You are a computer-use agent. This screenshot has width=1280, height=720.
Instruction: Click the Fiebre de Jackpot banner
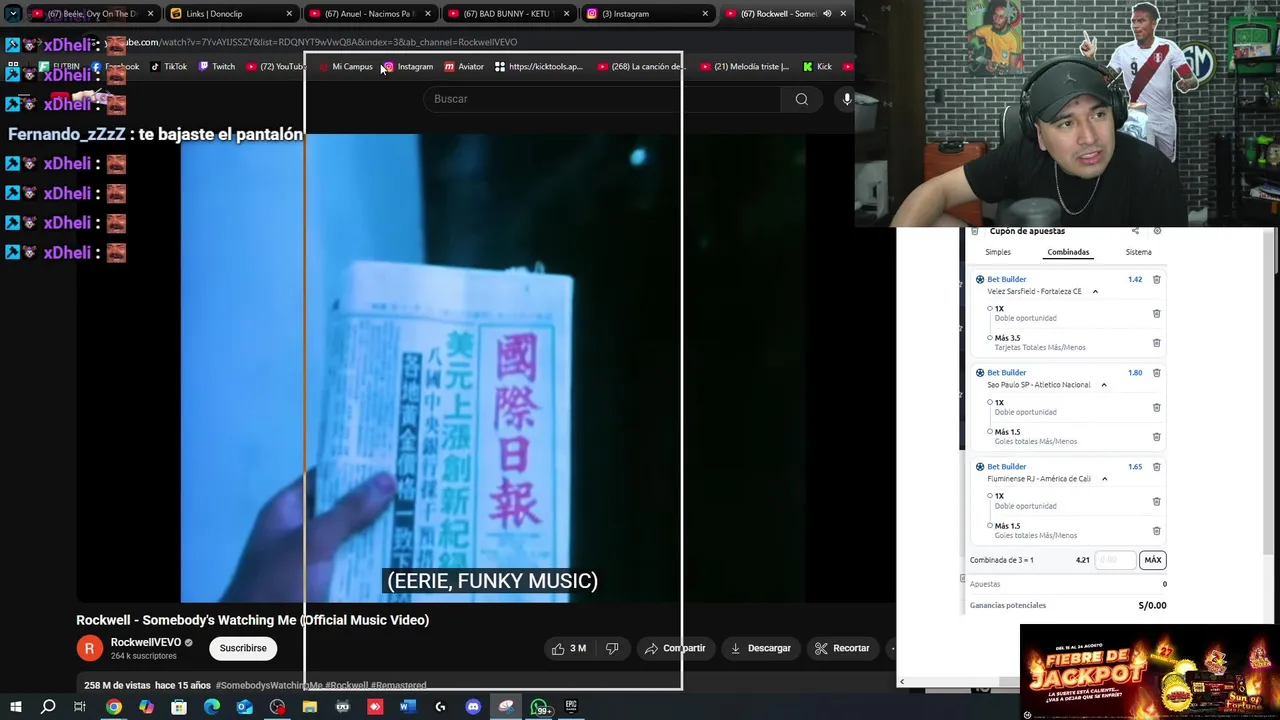tap(1148, 672)
